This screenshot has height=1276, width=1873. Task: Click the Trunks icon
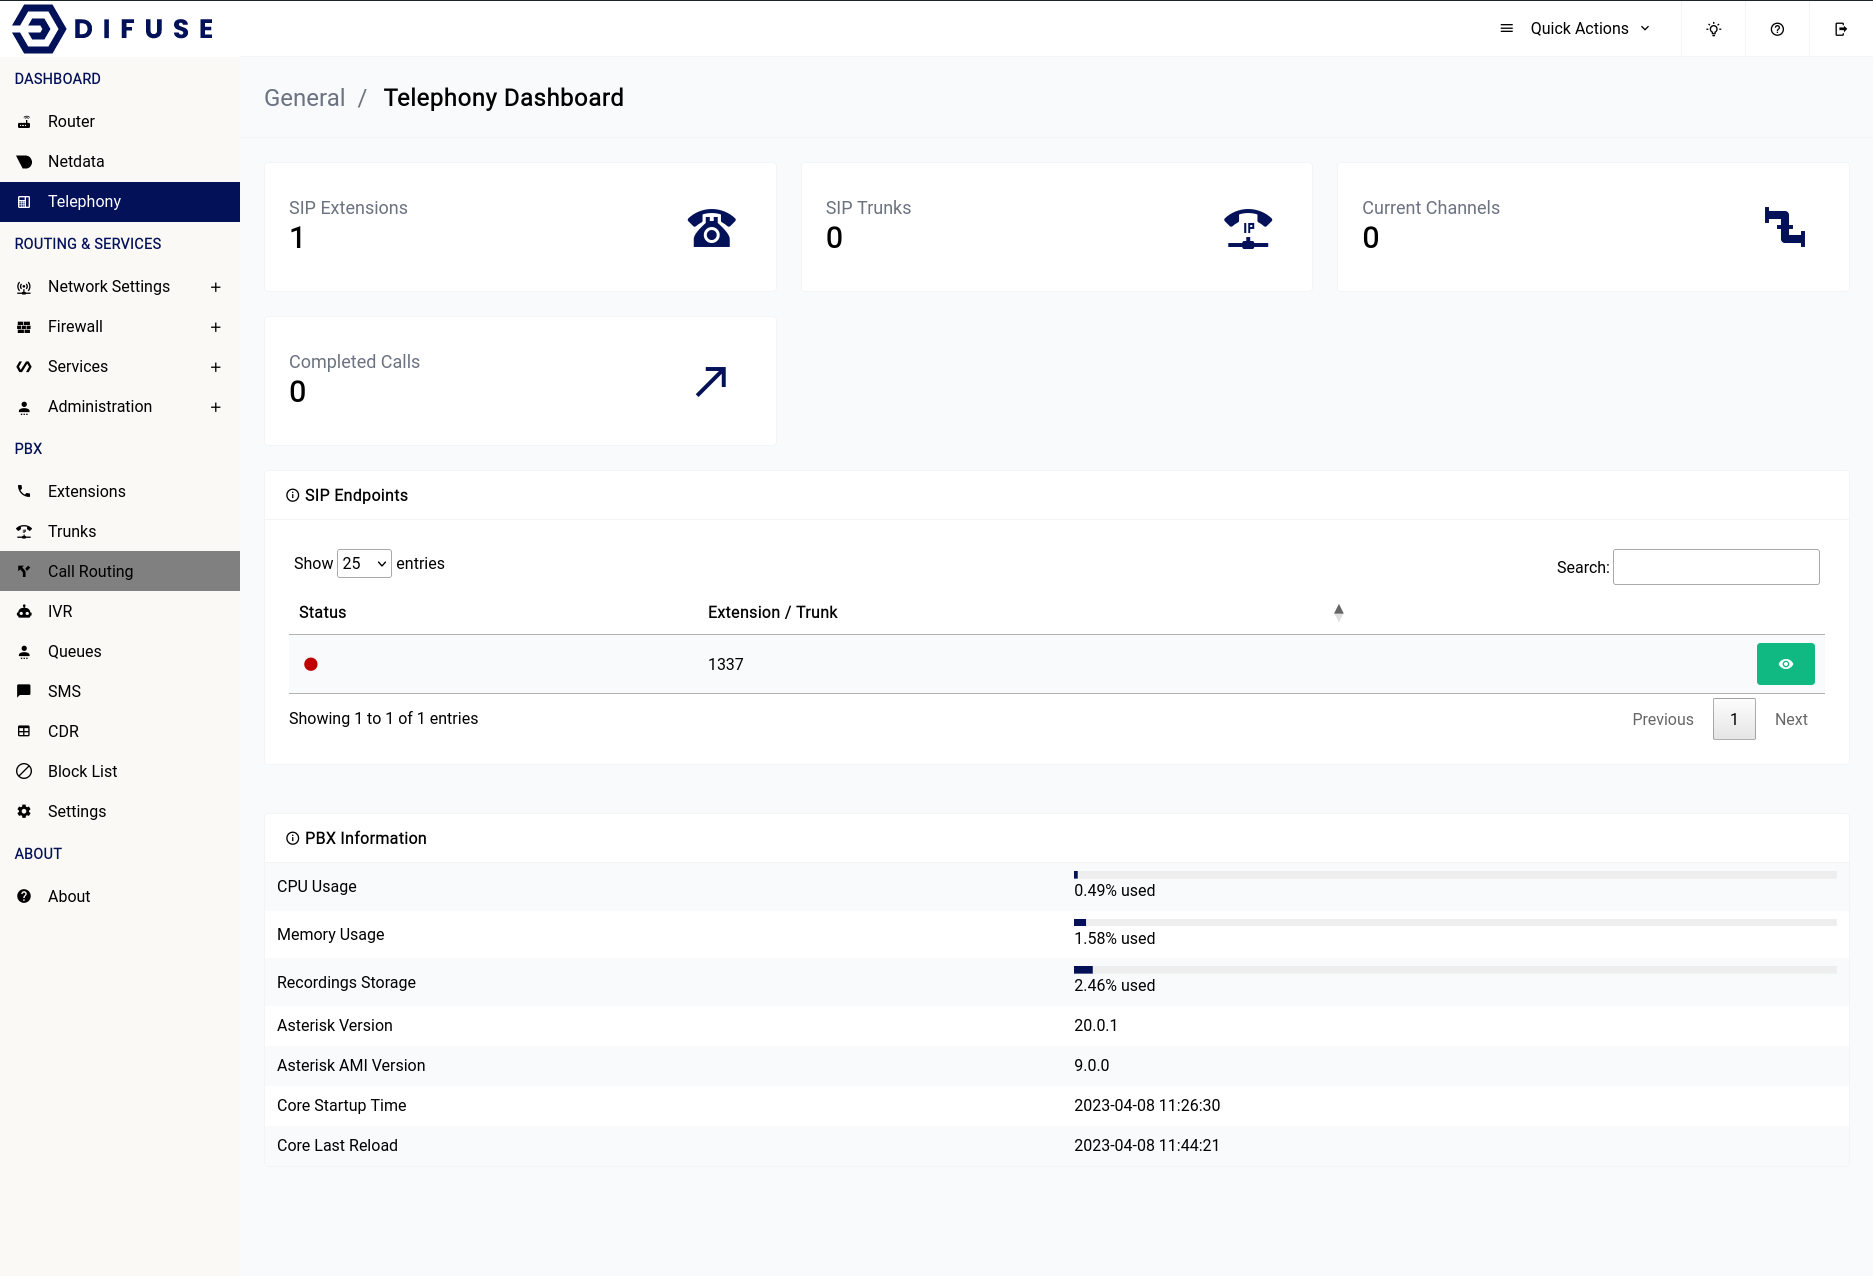tap(24, 532)
